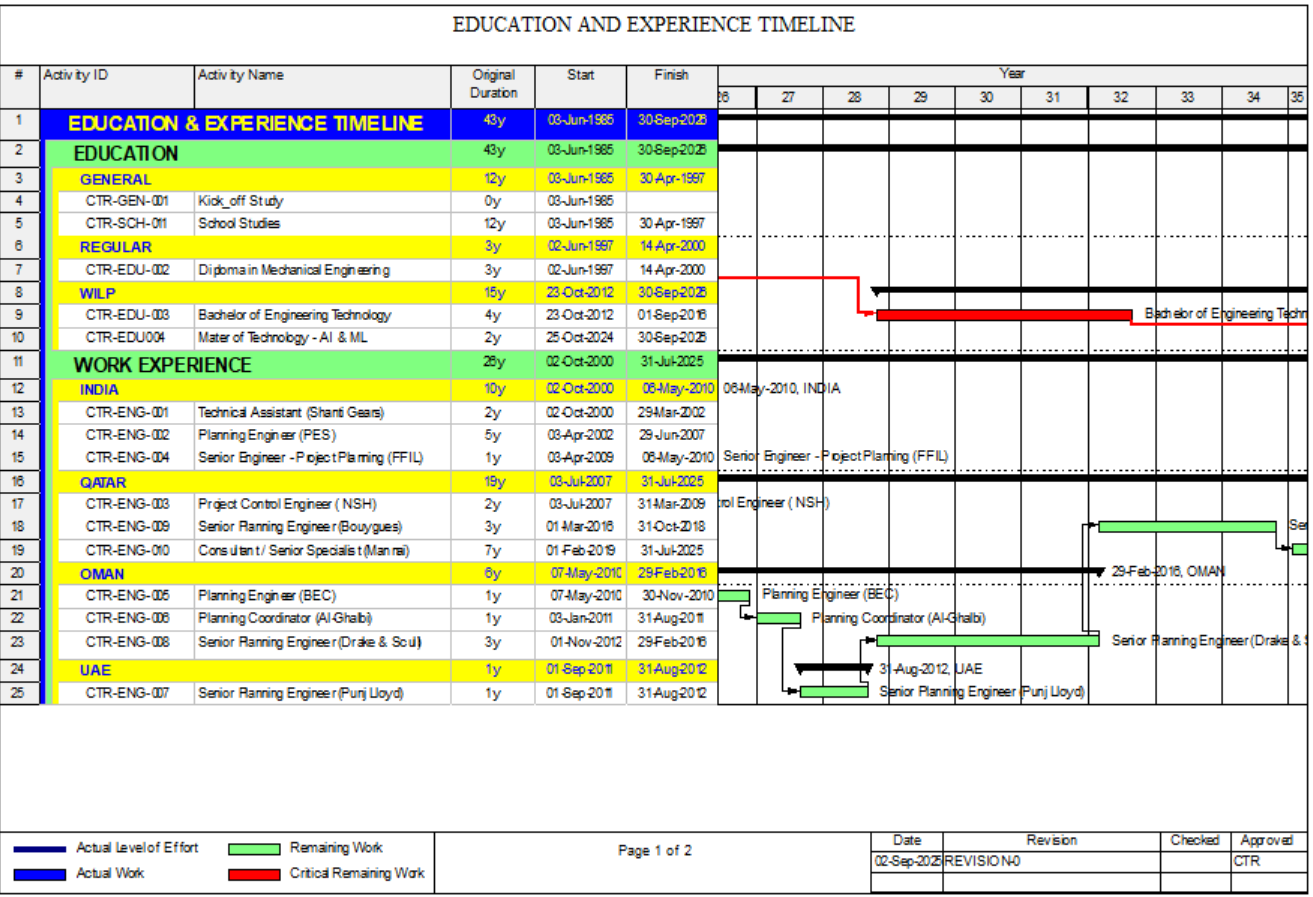The width and height of the screenshot is (1313, 897).
Task: Select the yellow INDIA group label
Action: click(x=99, y=390)
